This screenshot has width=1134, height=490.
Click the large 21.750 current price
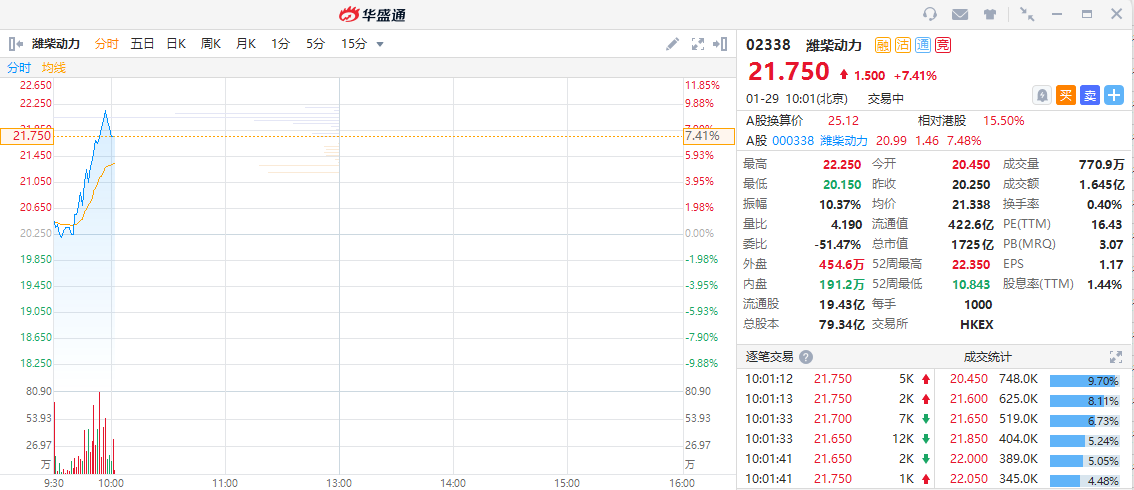click(788, 72)
